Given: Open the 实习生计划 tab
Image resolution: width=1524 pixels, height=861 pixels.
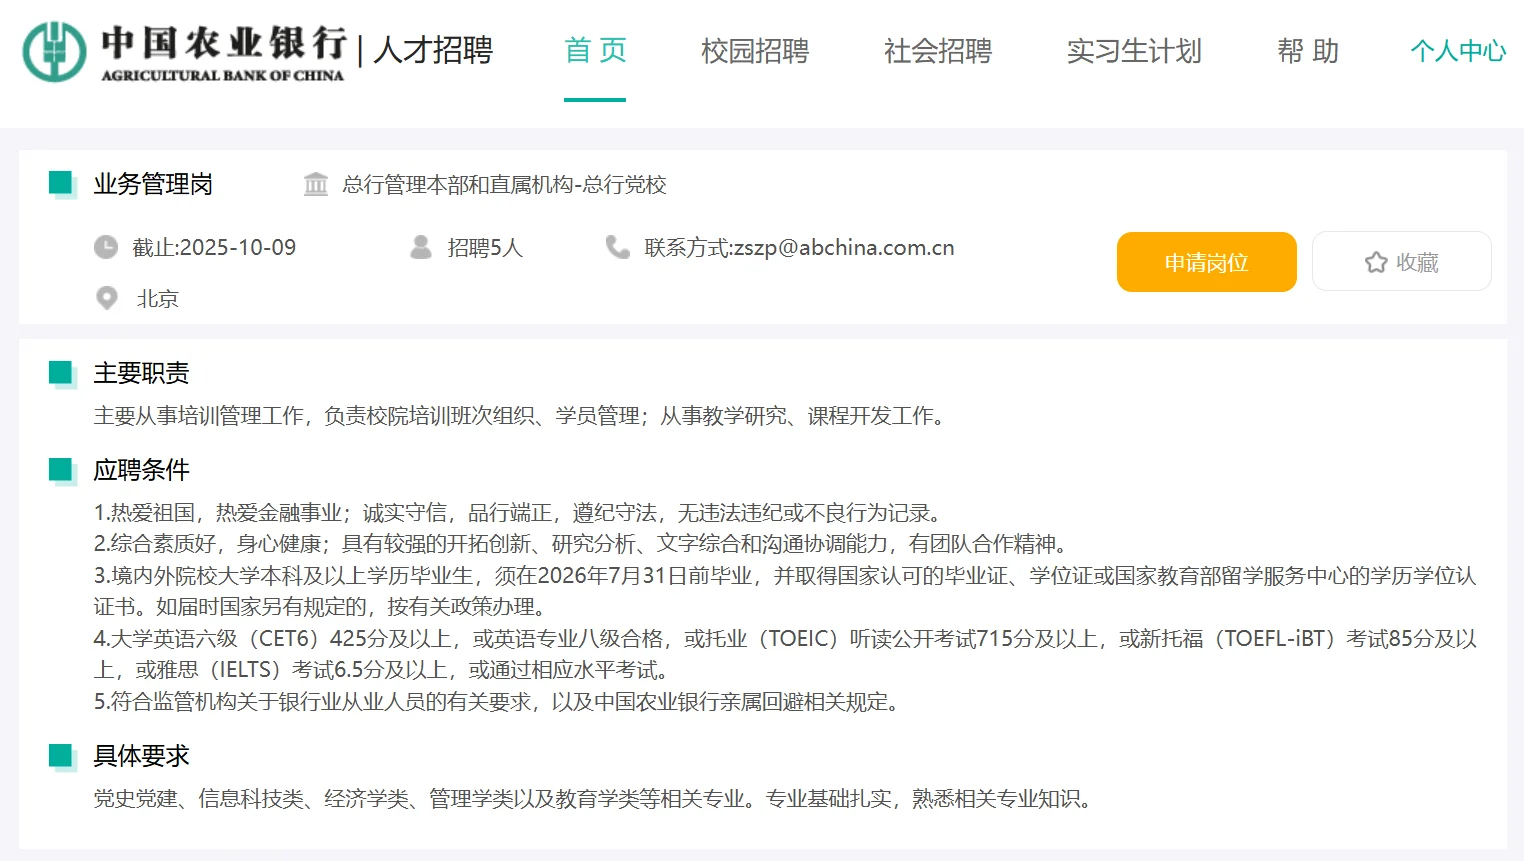Looking at the screenshot, I should coord(1134,50).
